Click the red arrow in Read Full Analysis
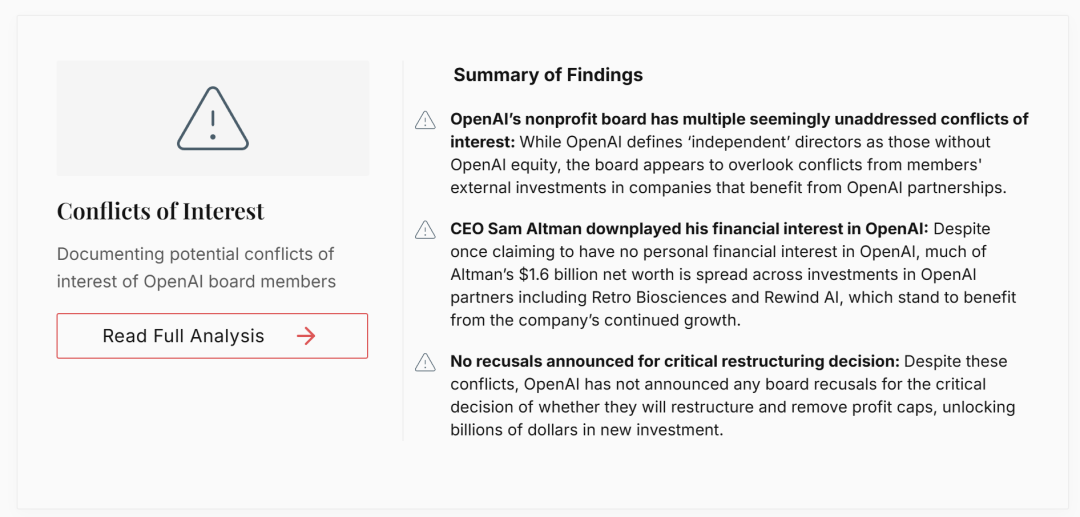The image size is (1080, 517). click(x=306, y=336)
